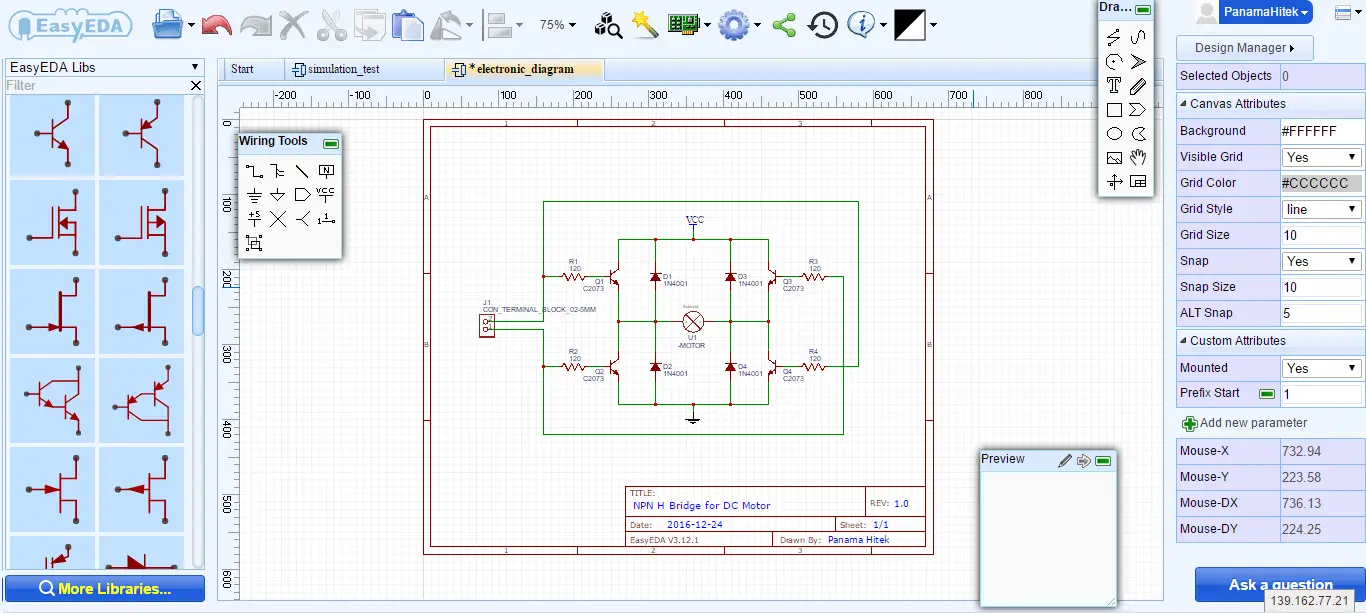1366x613 pixels.
Task: Click the More Libraries button
Action: click(x=104, y=588)
